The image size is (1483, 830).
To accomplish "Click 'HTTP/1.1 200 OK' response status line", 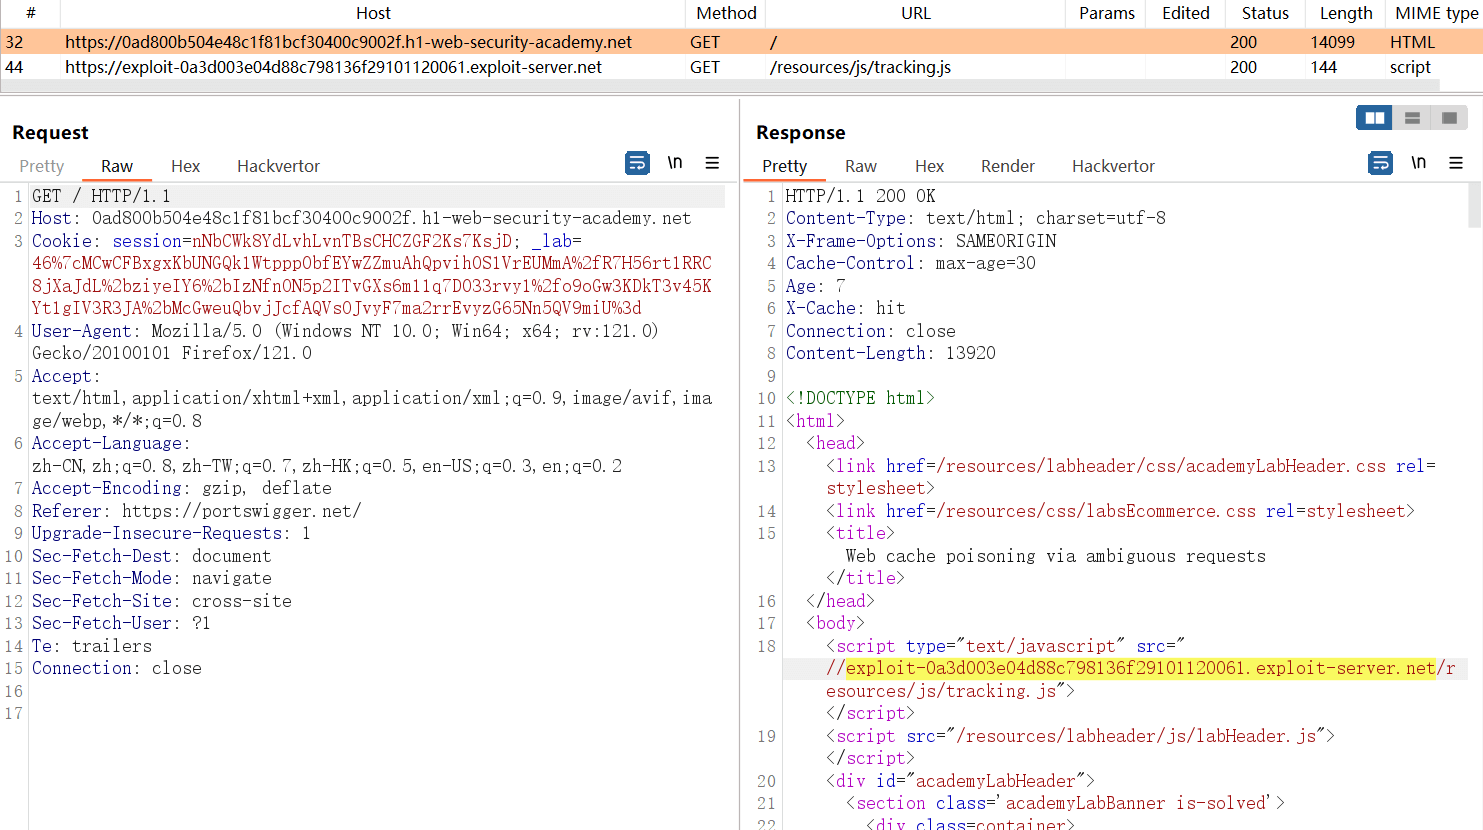I will (x=860, y=196).
